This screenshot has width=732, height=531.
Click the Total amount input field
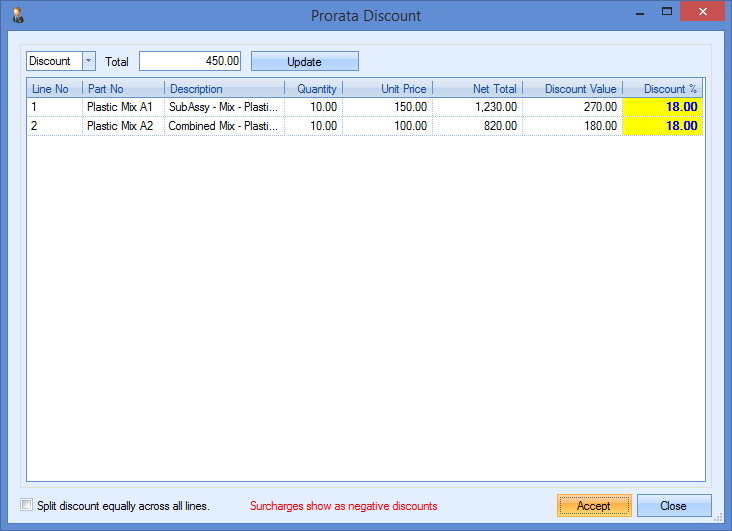point(190,61)
